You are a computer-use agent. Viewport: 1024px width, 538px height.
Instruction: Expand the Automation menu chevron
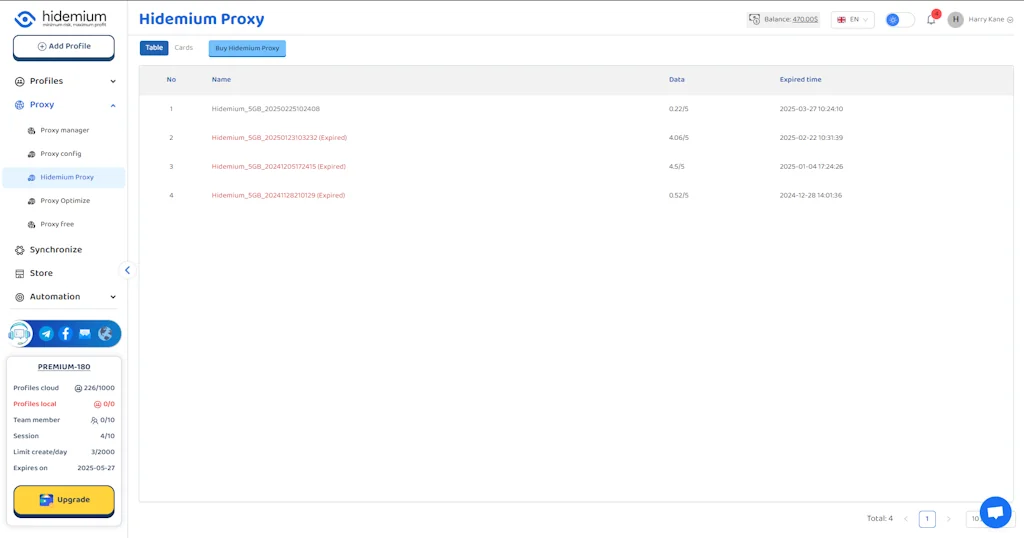(x=113, y=297)
